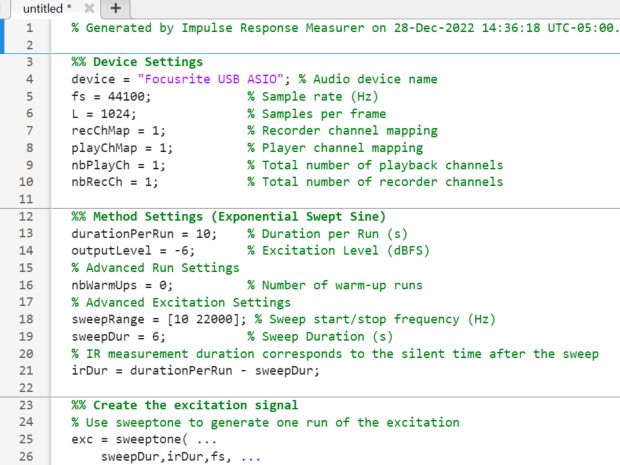Open a new editor tab with plus
The width and height of the screenshot is (620, 465).
pos(115,8)
